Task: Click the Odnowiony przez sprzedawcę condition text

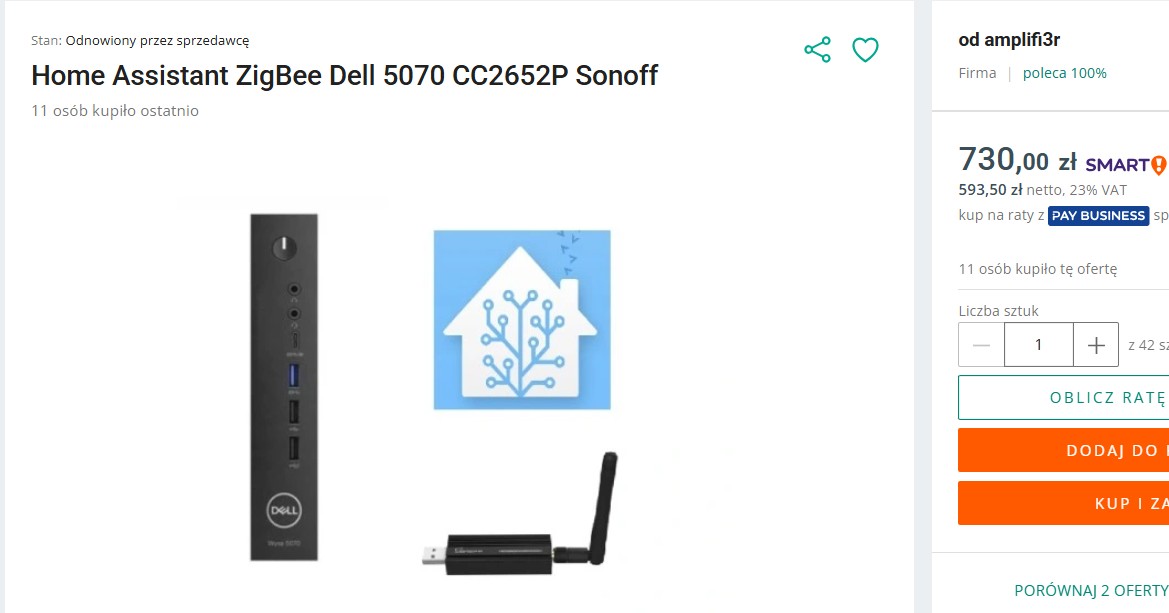Action: tap(157, 40)
